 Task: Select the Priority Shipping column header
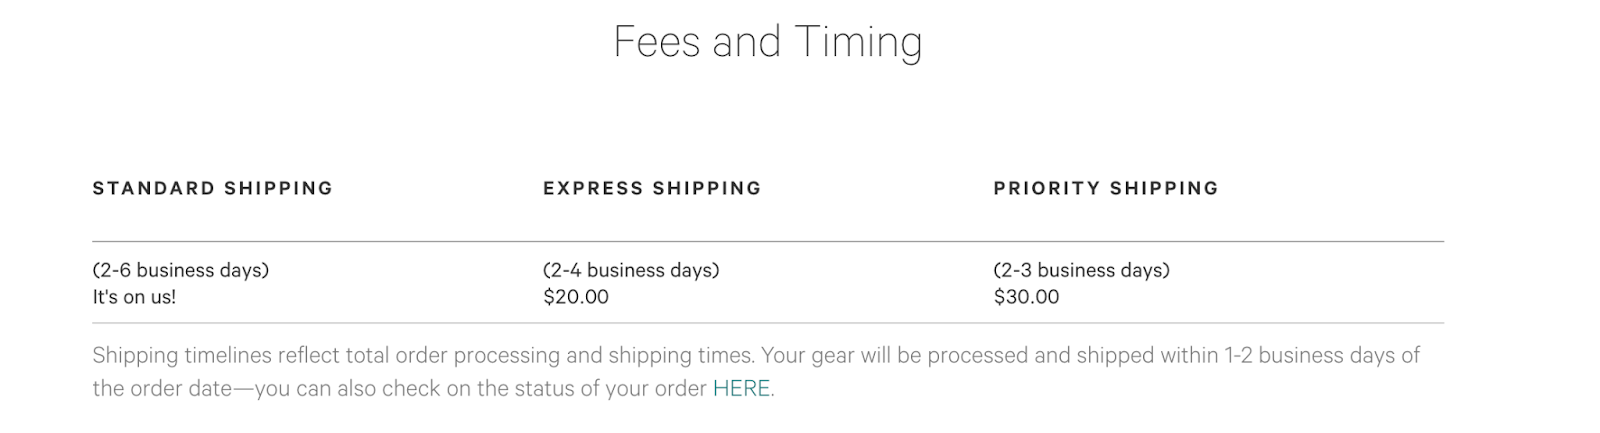click(x=1106, y=188)
